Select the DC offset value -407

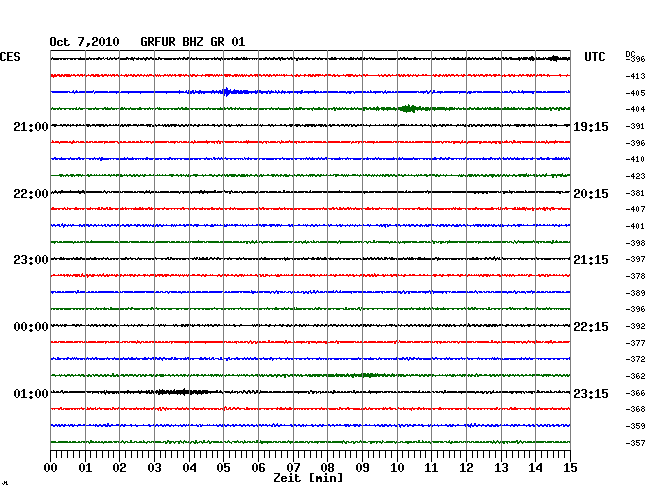coord(635,209)
